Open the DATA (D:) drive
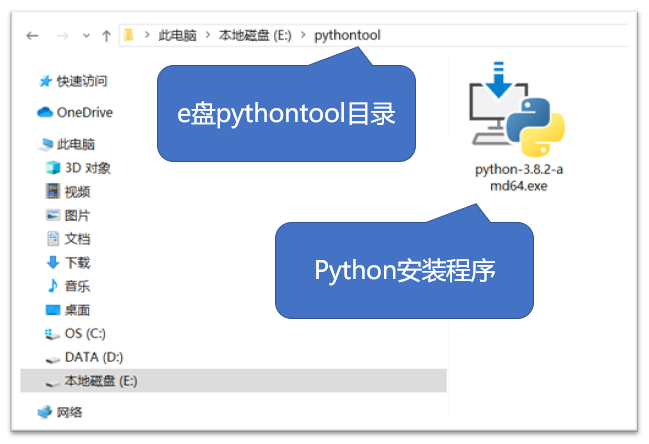The height and width of the screenshot is (444, 649). click(x=94, y=357)
